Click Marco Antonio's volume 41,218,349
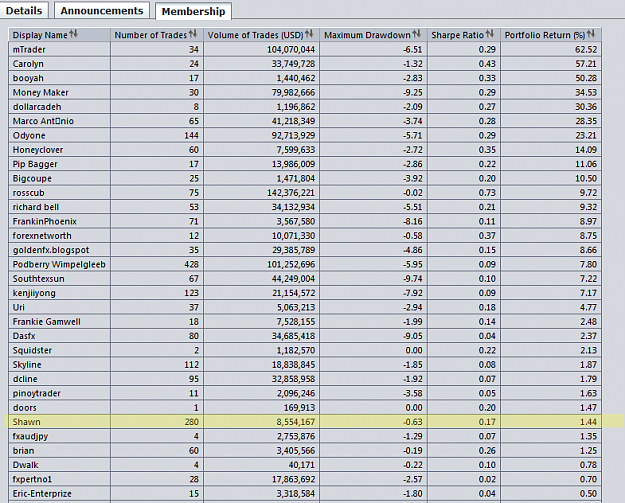The image size is (625, 503). [x=293, y=121]
